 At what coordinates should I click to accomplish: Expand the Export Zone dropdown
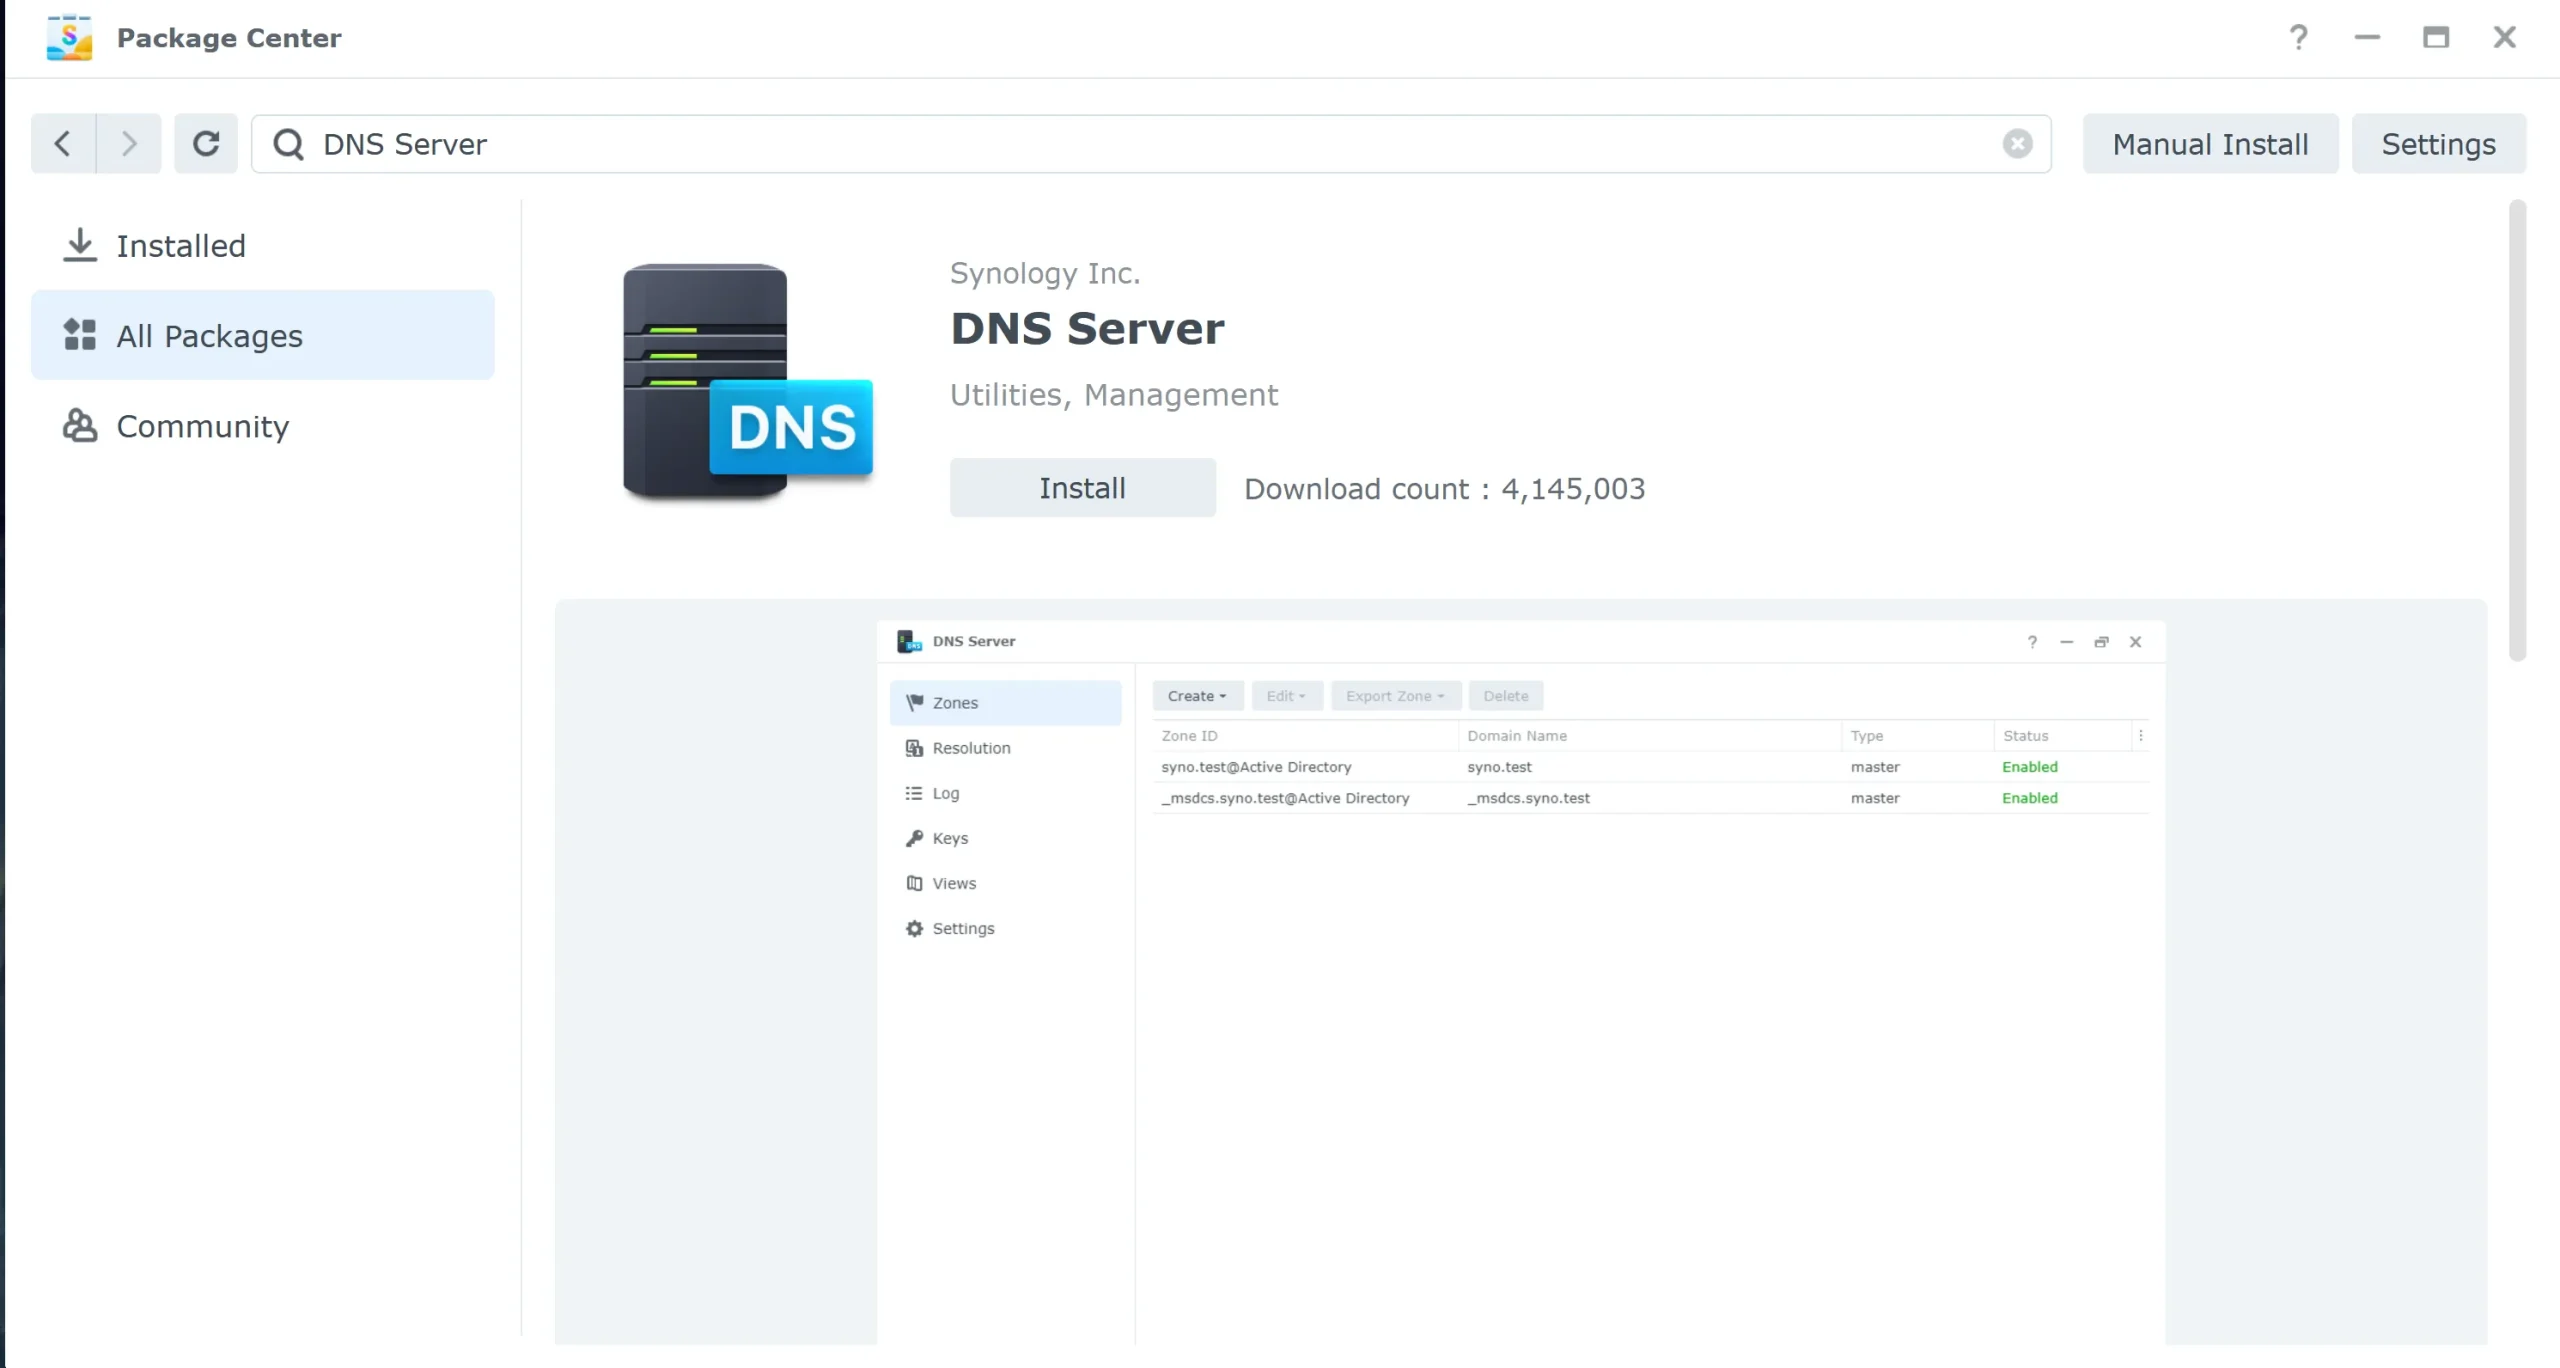pyautogui.click(x=1394, y=695)
